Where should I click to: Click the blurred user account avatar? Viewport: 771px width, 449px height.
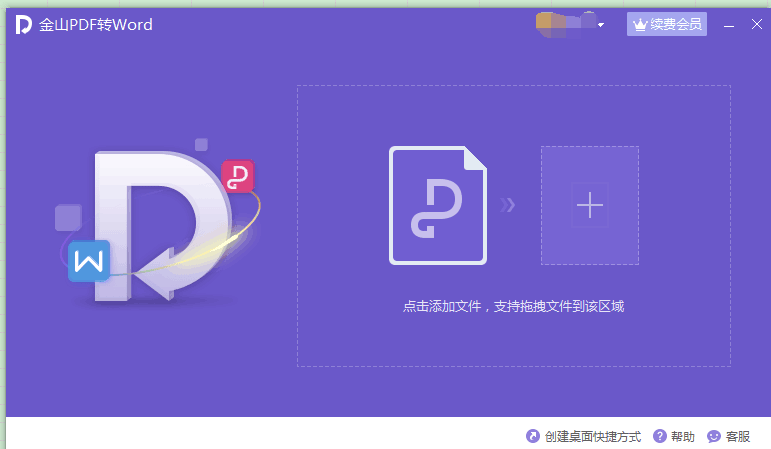[565, 25]
